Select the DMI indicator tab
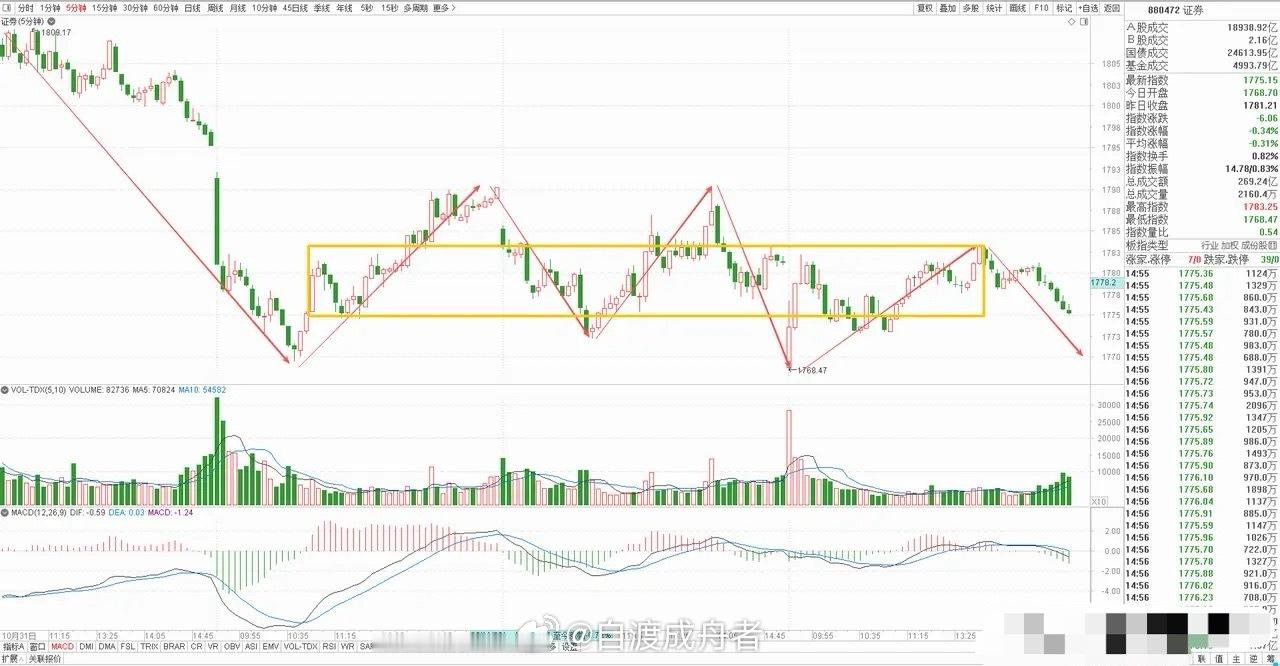1280x666 pixels. [x=86, y=647]
